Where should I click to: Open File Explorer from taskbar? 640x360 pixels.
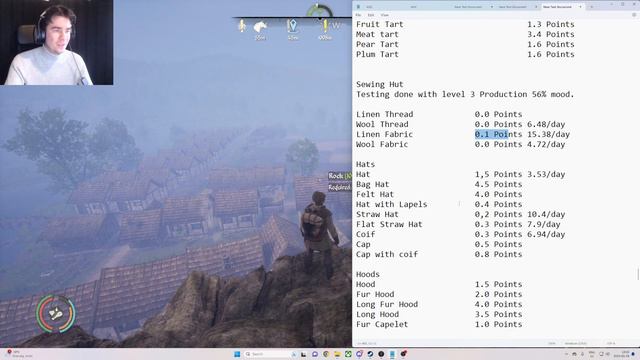(338, 354)
